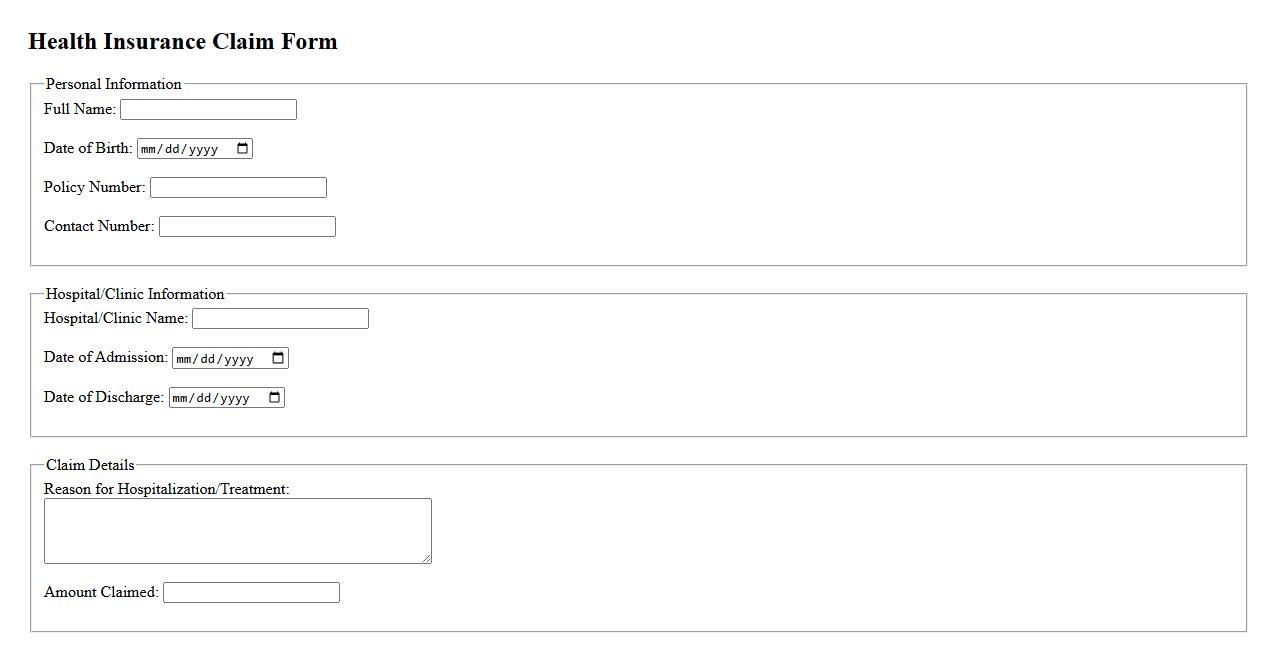Select the year segment of Date of Birth
The height and width of the screenshot is (650, 1278).
click(x=203, y=149)
